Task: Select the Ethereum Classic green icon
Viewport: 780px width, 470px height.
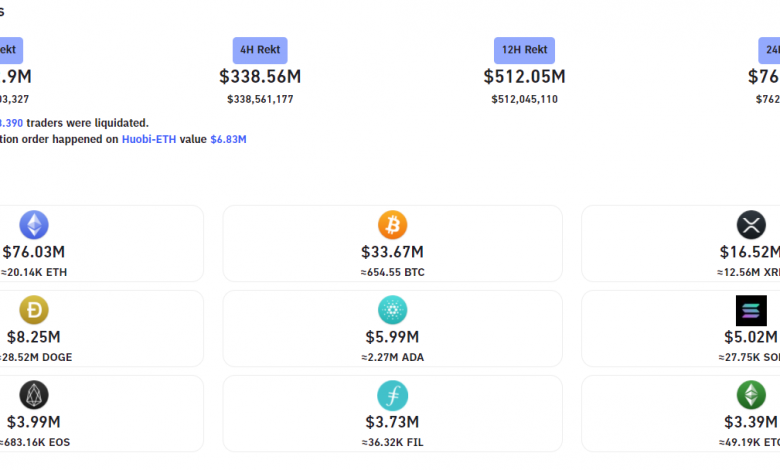Action: click(x=751, y=395)
